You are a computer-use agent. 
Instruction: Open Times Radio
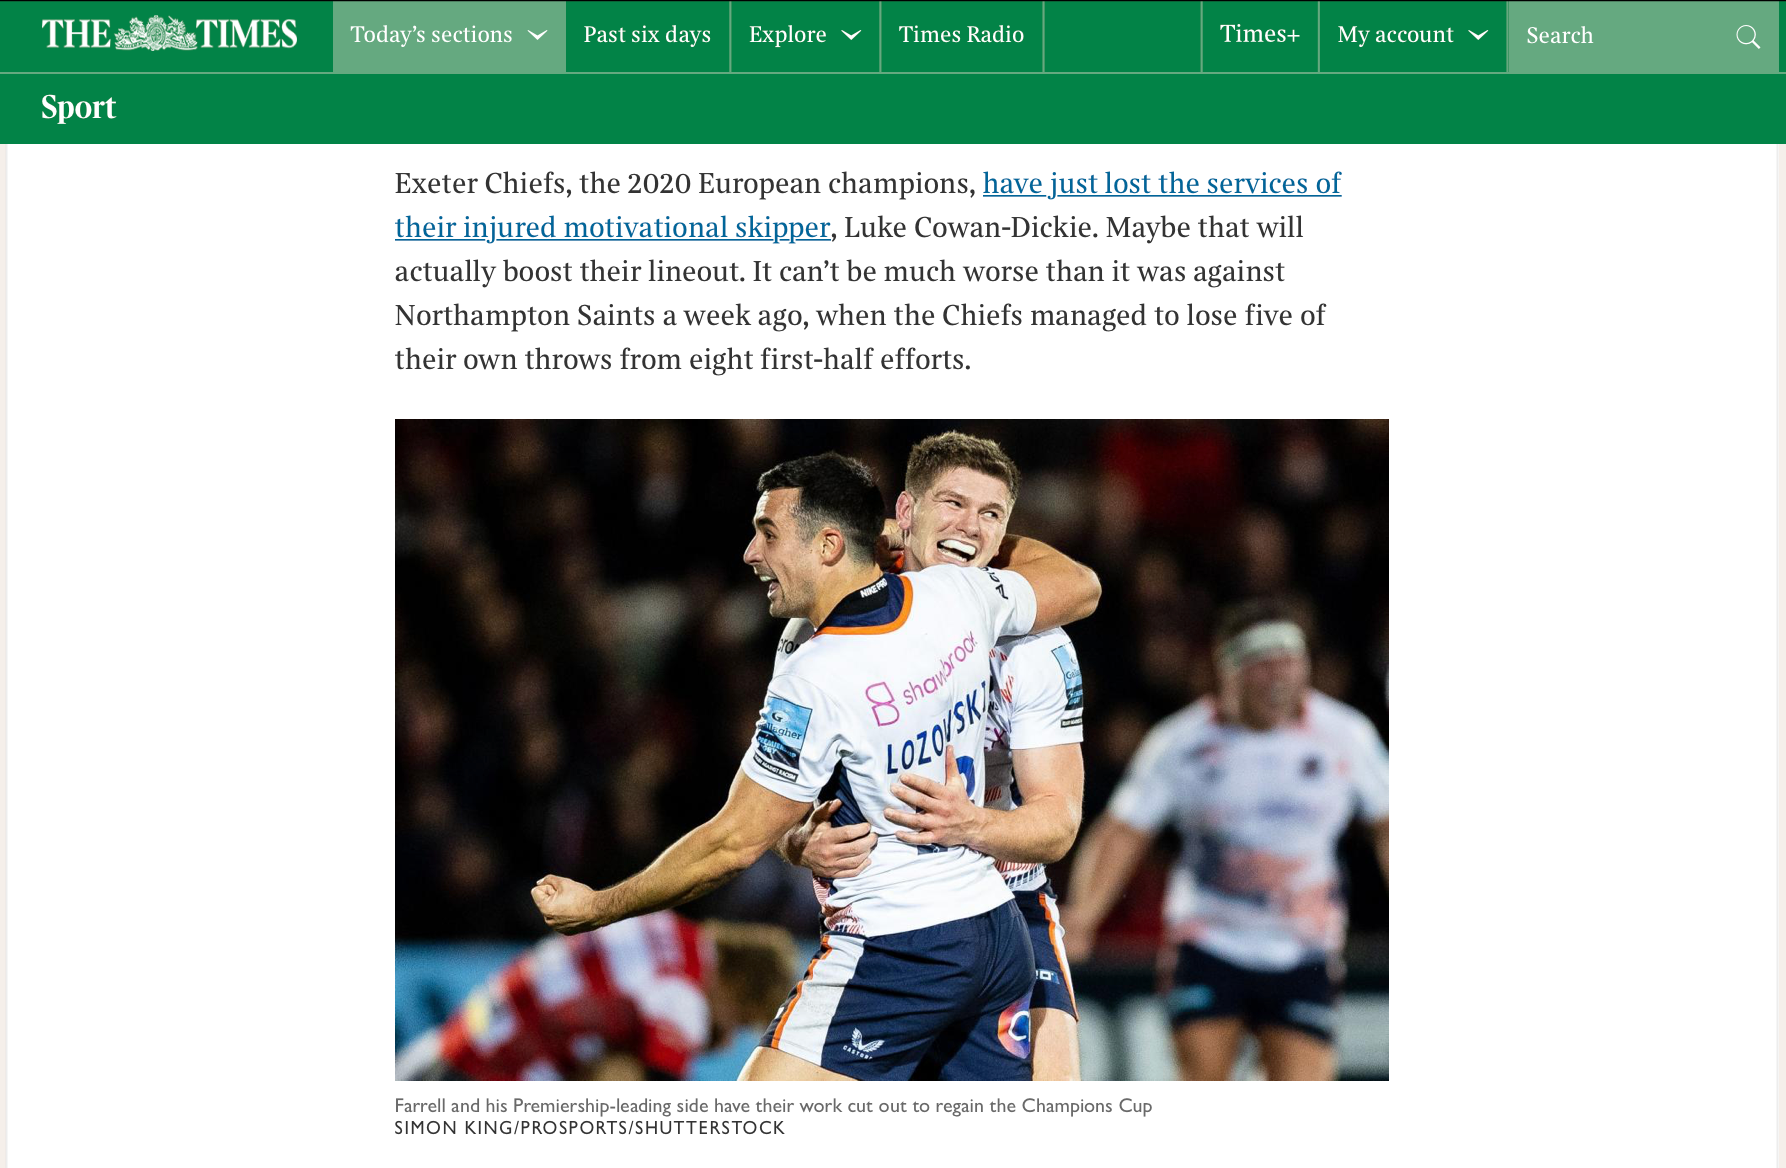961,35
